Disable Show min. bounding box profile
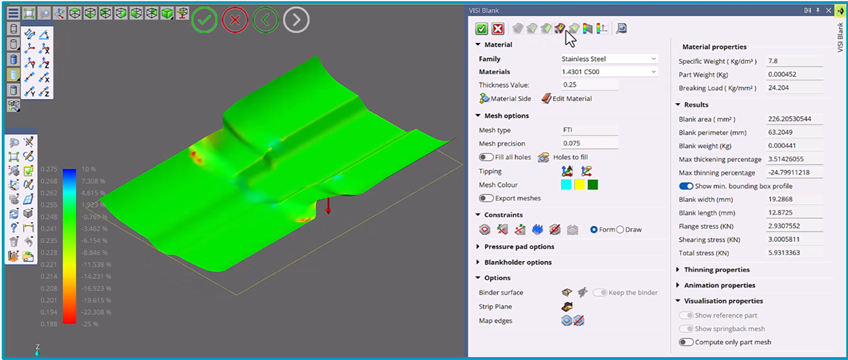The image size is (848, 360). click(686, 186)
